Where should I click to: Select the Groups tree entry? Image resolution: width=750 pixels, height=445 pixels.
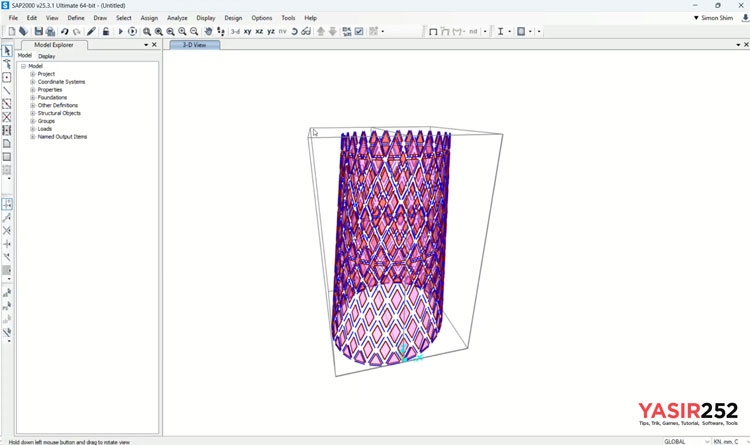pos(46,121)
